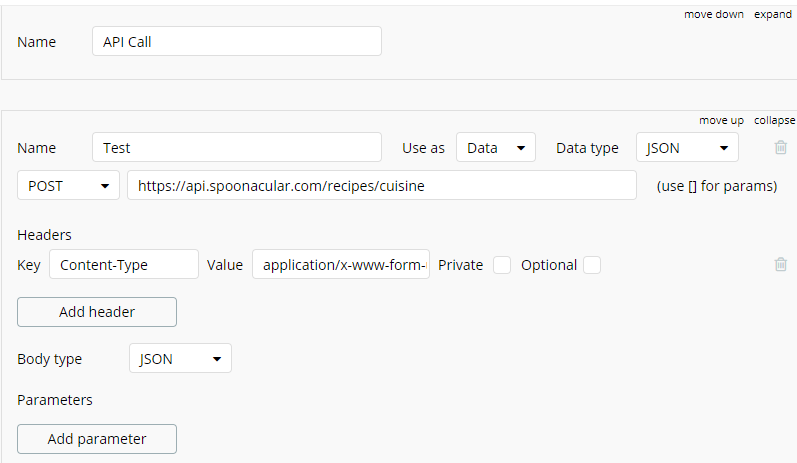This screenshot has height=463, width=797.
Task: Click the move up link
Action: pos(721,120)
